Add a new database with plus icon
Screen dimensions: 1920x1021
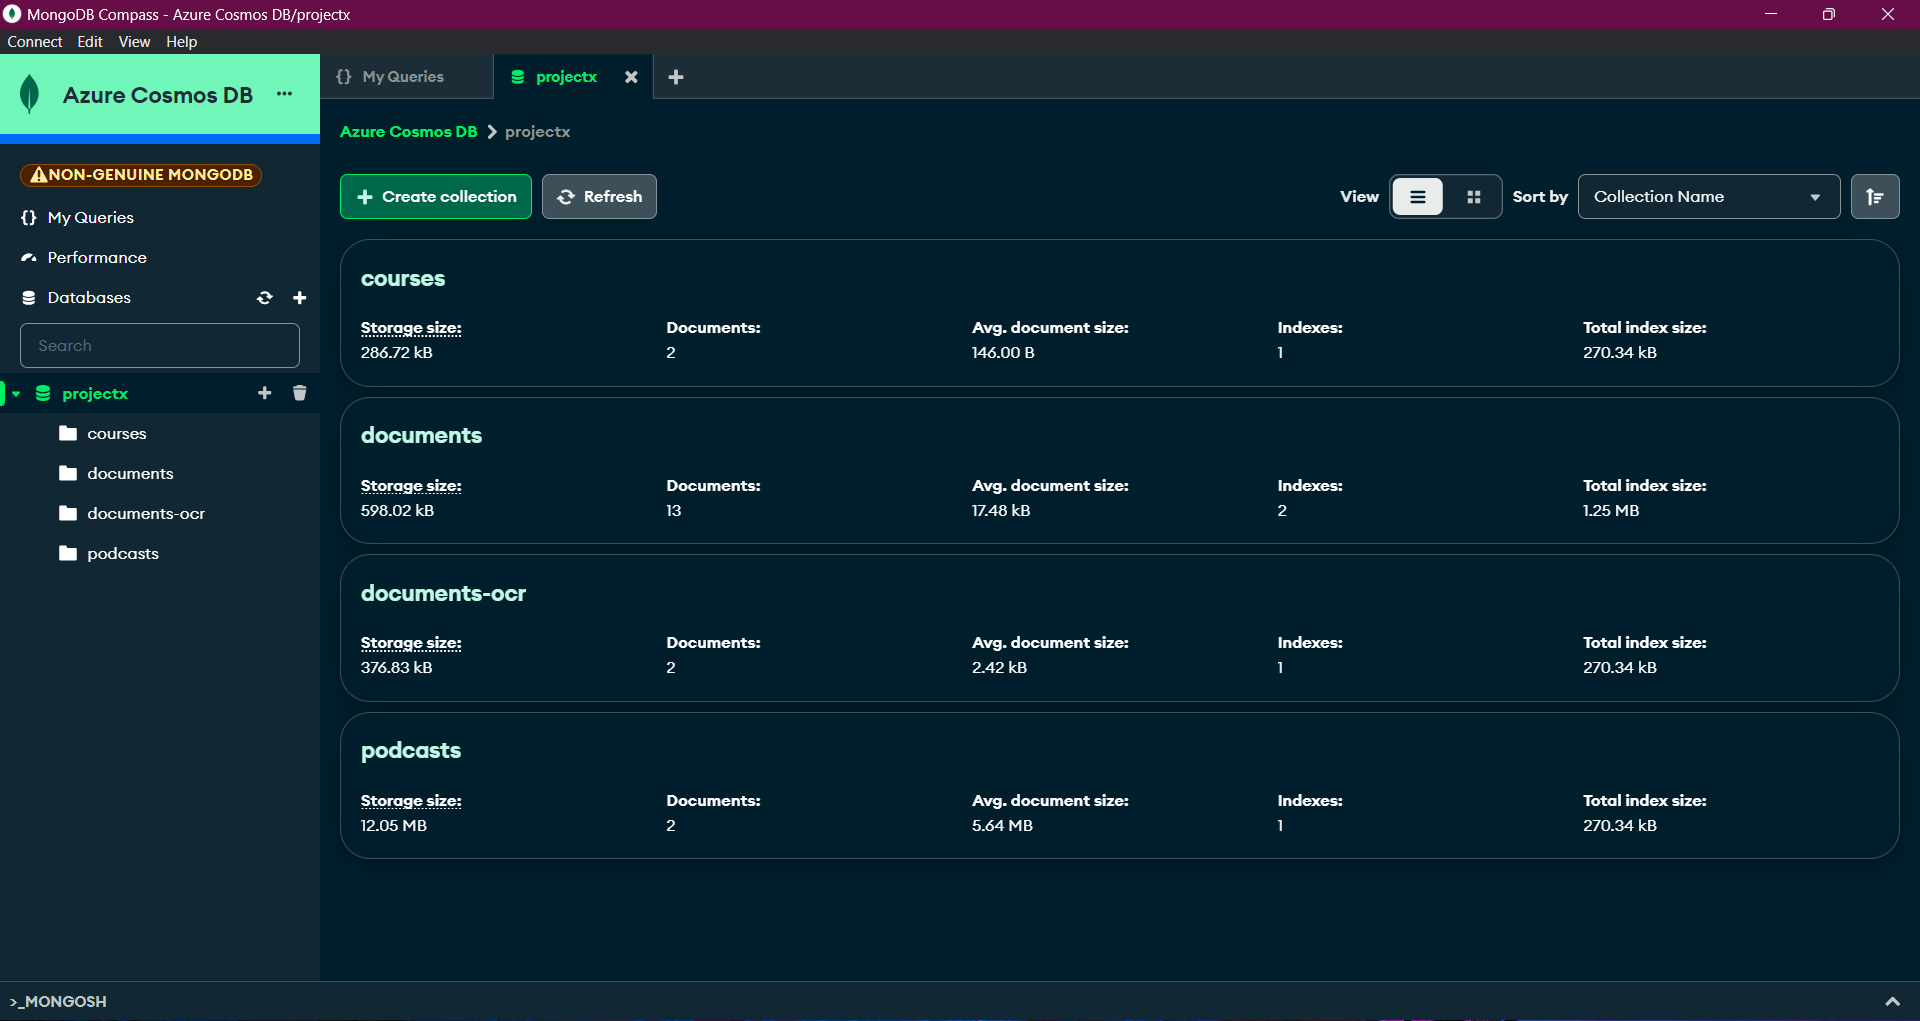[299, 298]
